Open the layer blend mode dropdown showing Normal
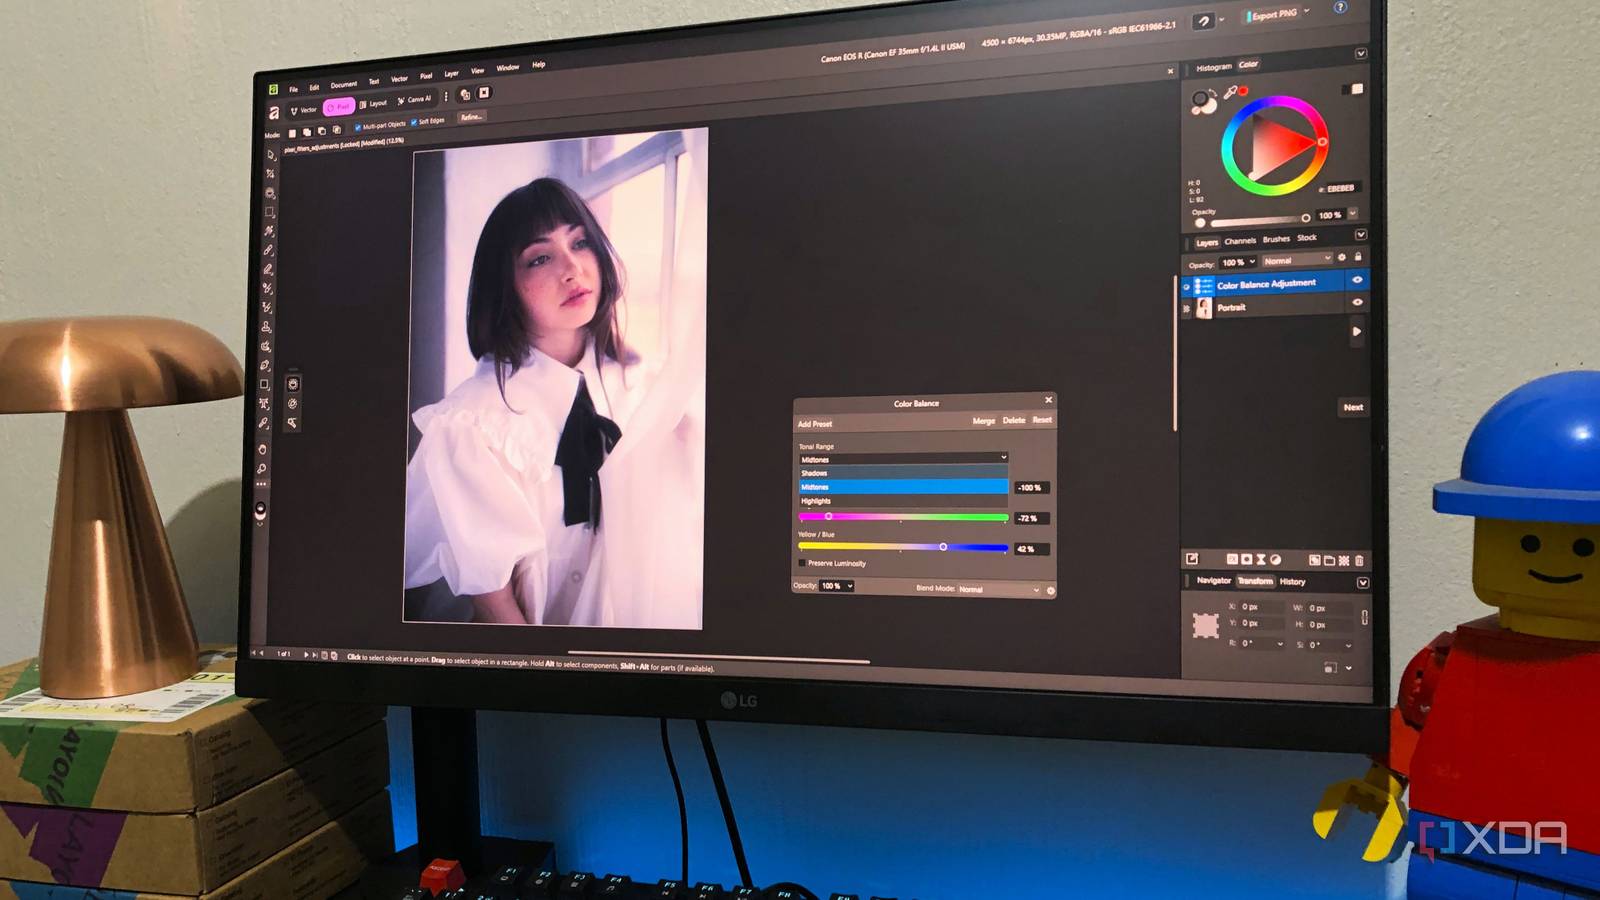Image resolution: width=1600 pixels, height=900 pixels. tap(1295, 259)
